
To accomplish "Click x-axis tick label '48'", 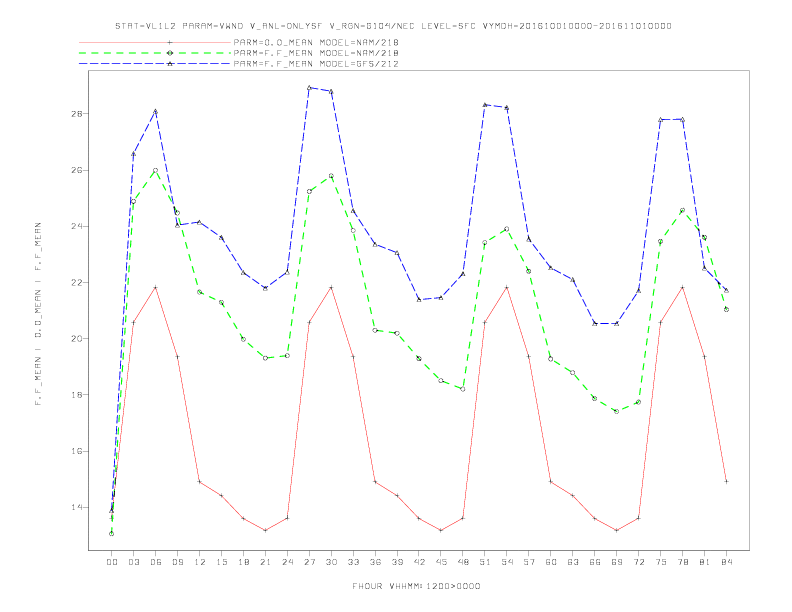I will point(463,562).
